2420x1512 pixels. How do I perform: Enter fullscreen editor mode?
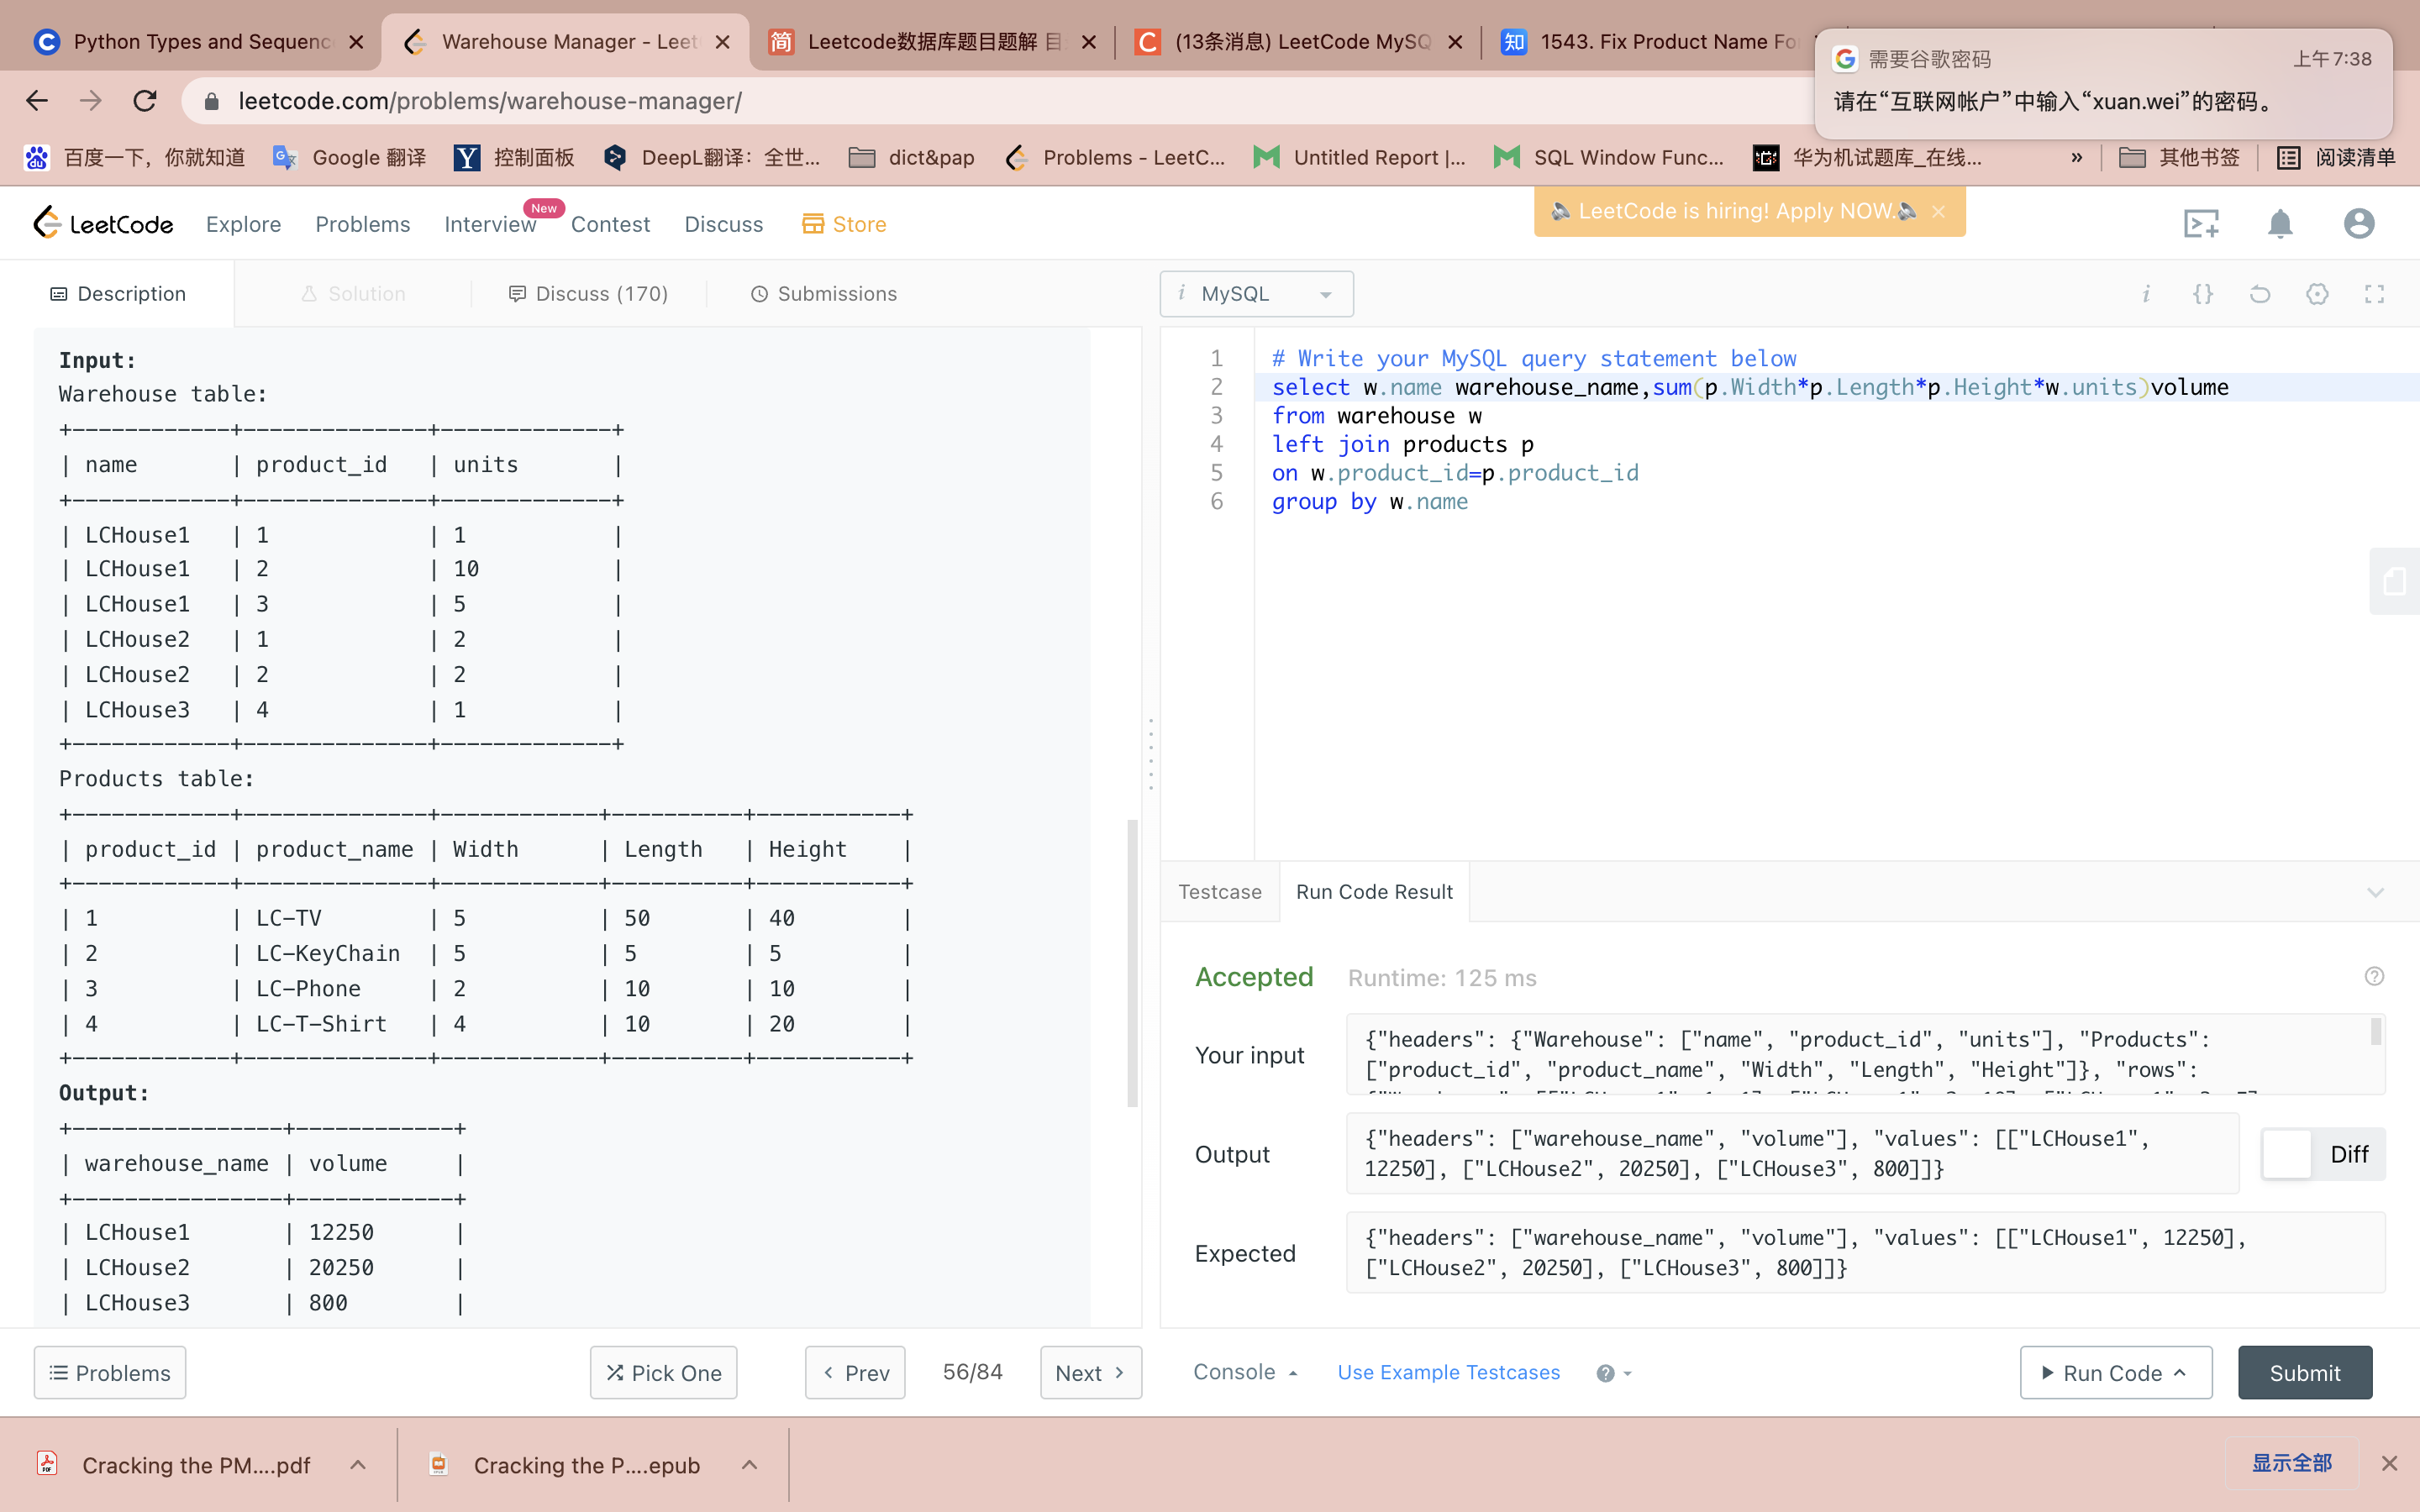point(2374,294)
